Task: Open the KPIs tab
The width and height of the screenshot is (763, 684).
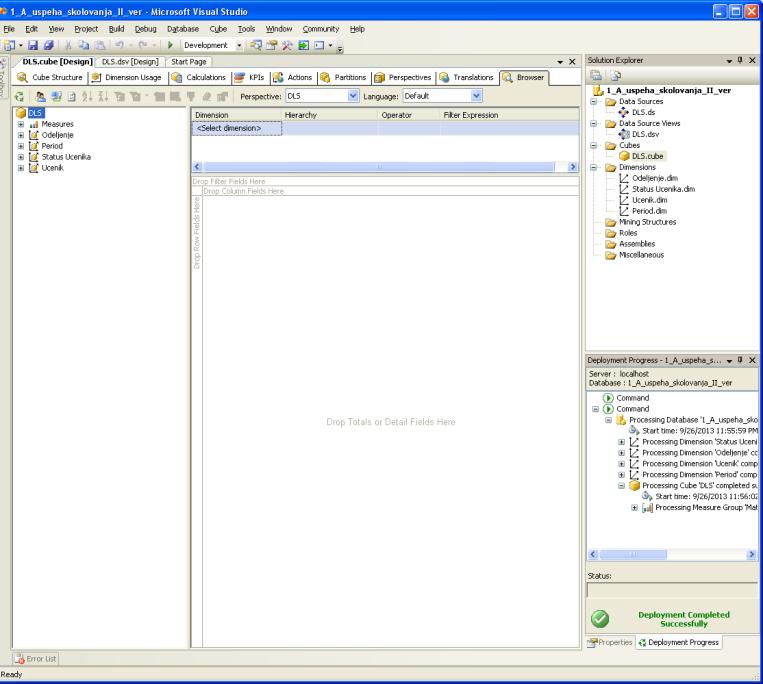Action: click(250, 77)
